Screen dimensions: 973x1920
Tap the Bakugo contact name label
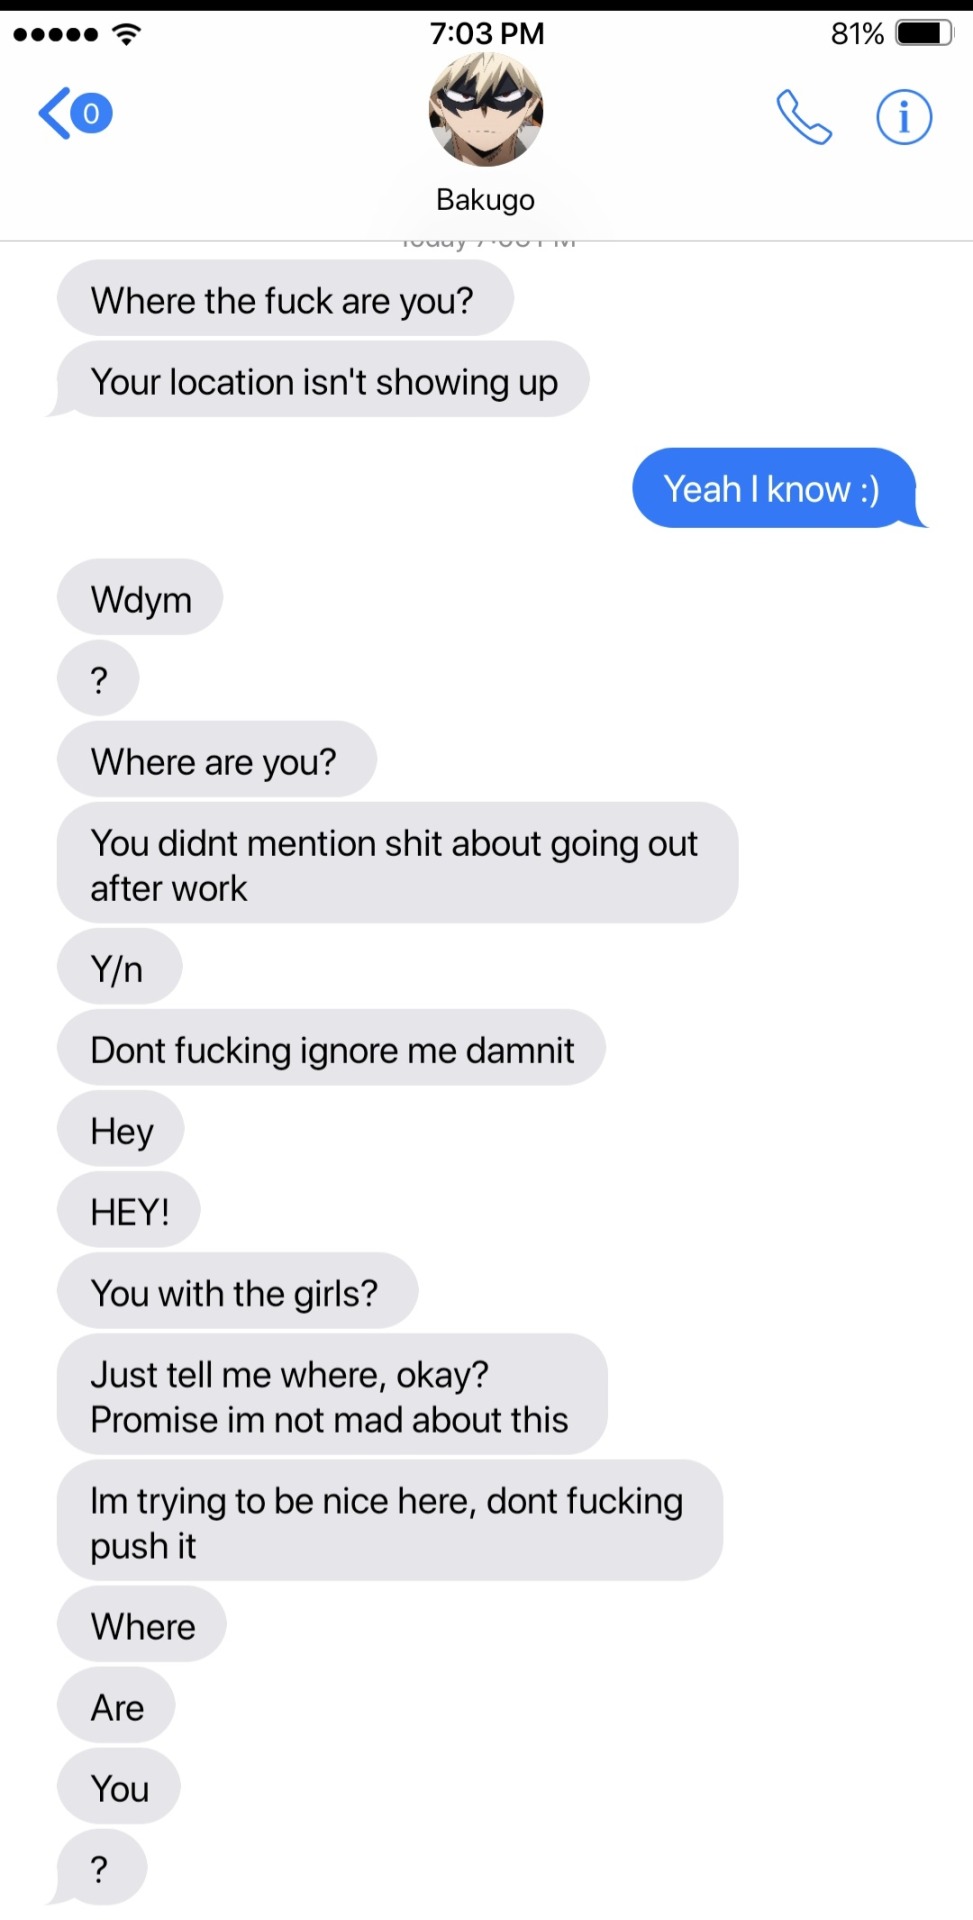click(486, 200)
